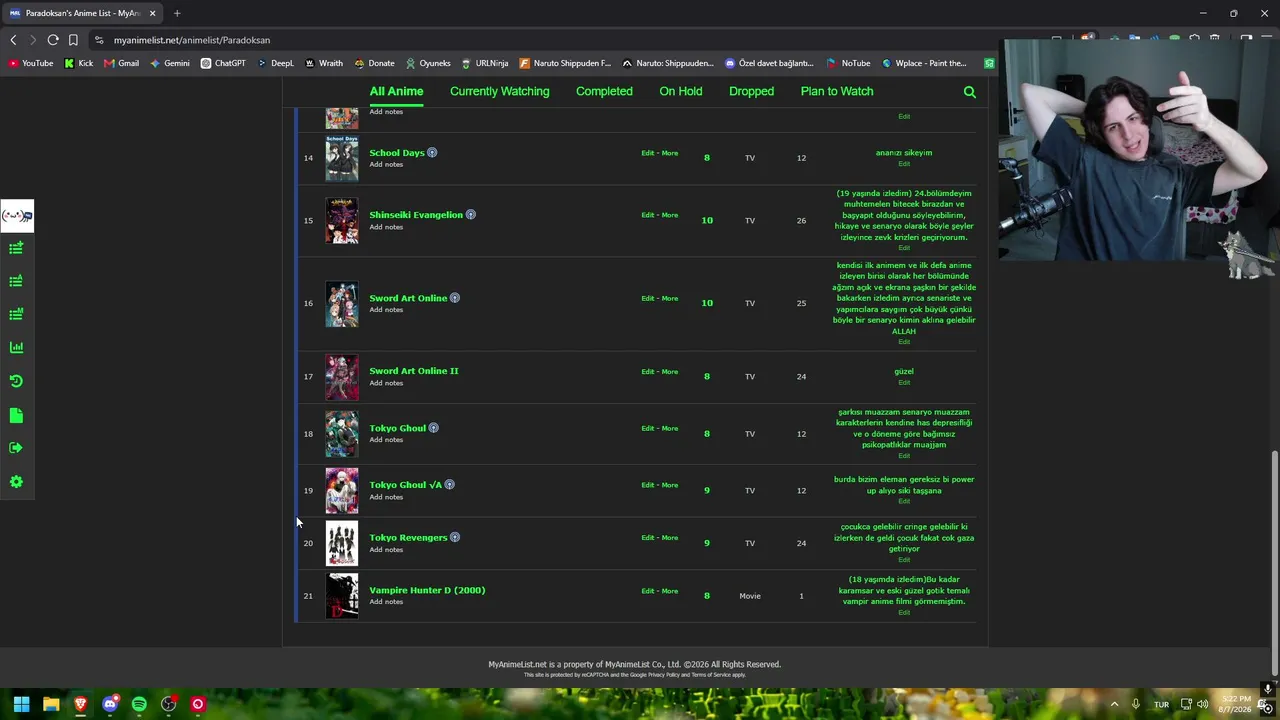
Task: Click the score 10 for Shinseiki Evangelion
Action: coord(707,220)
